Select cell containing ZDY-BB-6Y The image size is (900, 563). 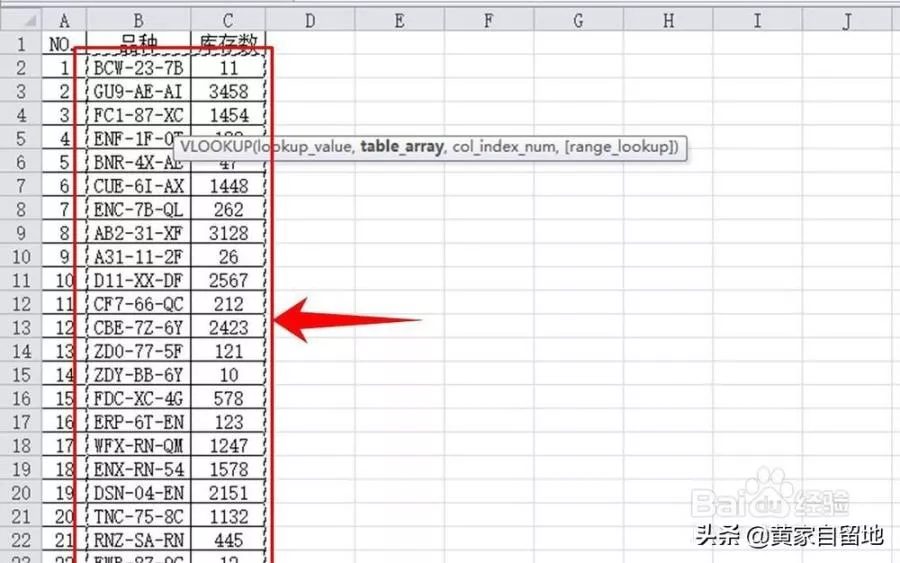pos(138,375)
